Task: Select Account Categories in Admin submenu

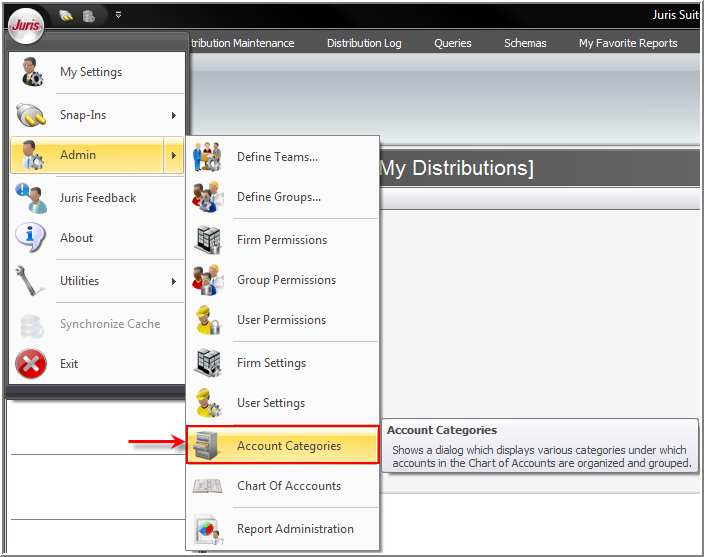Action: coord(288,446)
